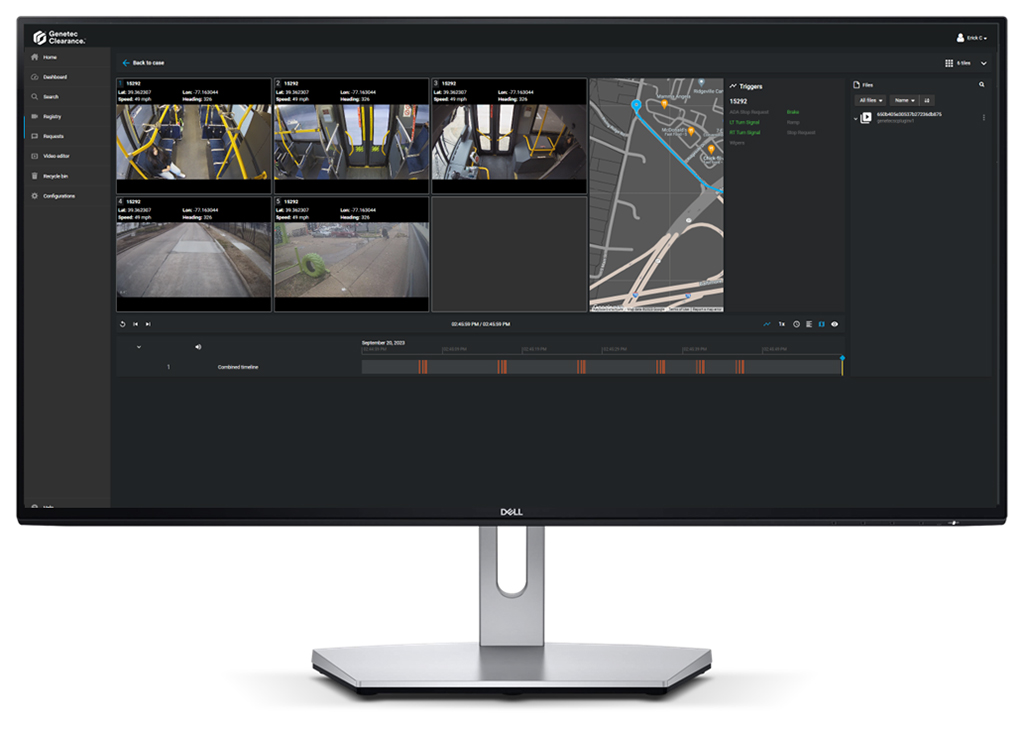Open the Erick C user menu
This screenshot has width=1024, height=729.
pyautogui.click(x=972, y=38)
